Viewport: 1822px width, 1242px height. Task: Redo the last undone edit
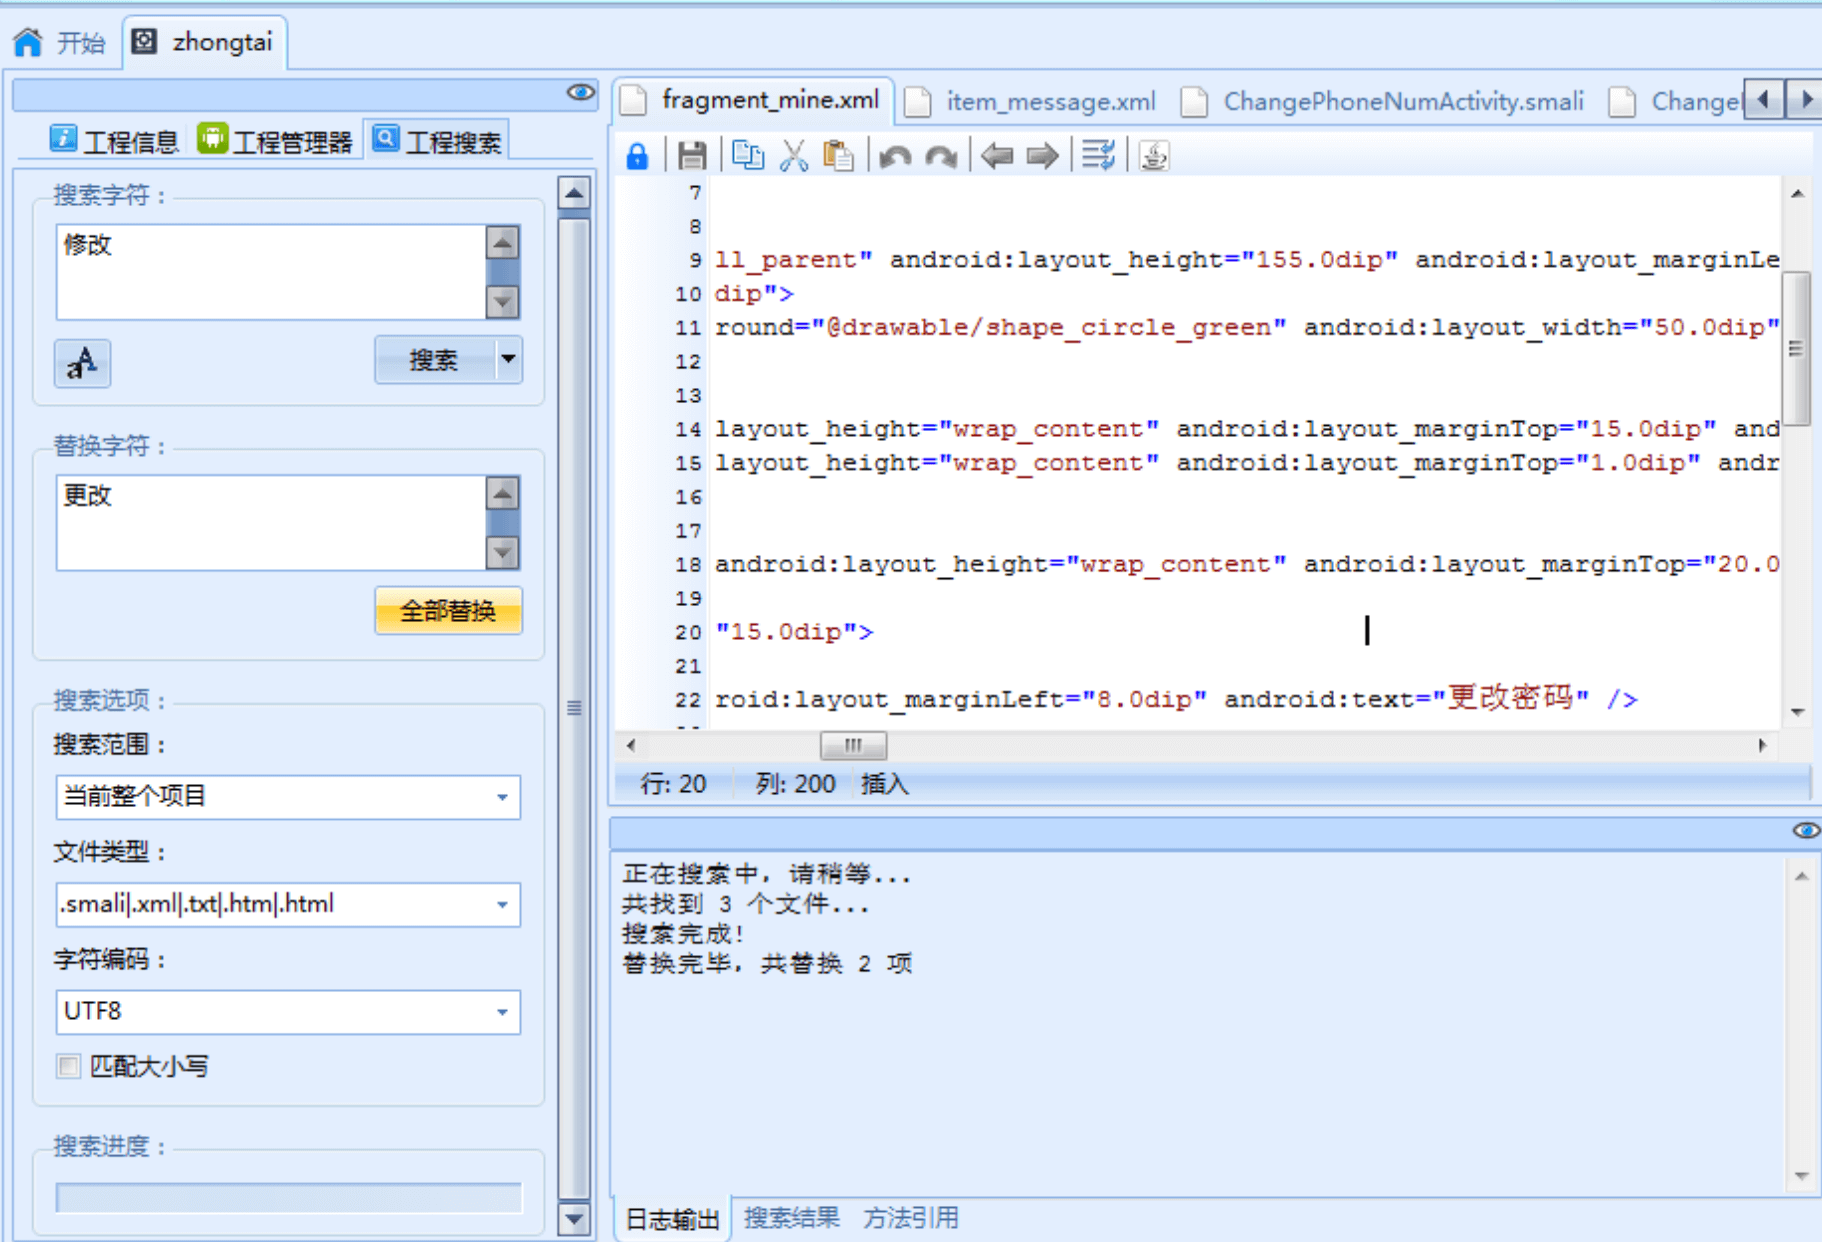[941, 157]
